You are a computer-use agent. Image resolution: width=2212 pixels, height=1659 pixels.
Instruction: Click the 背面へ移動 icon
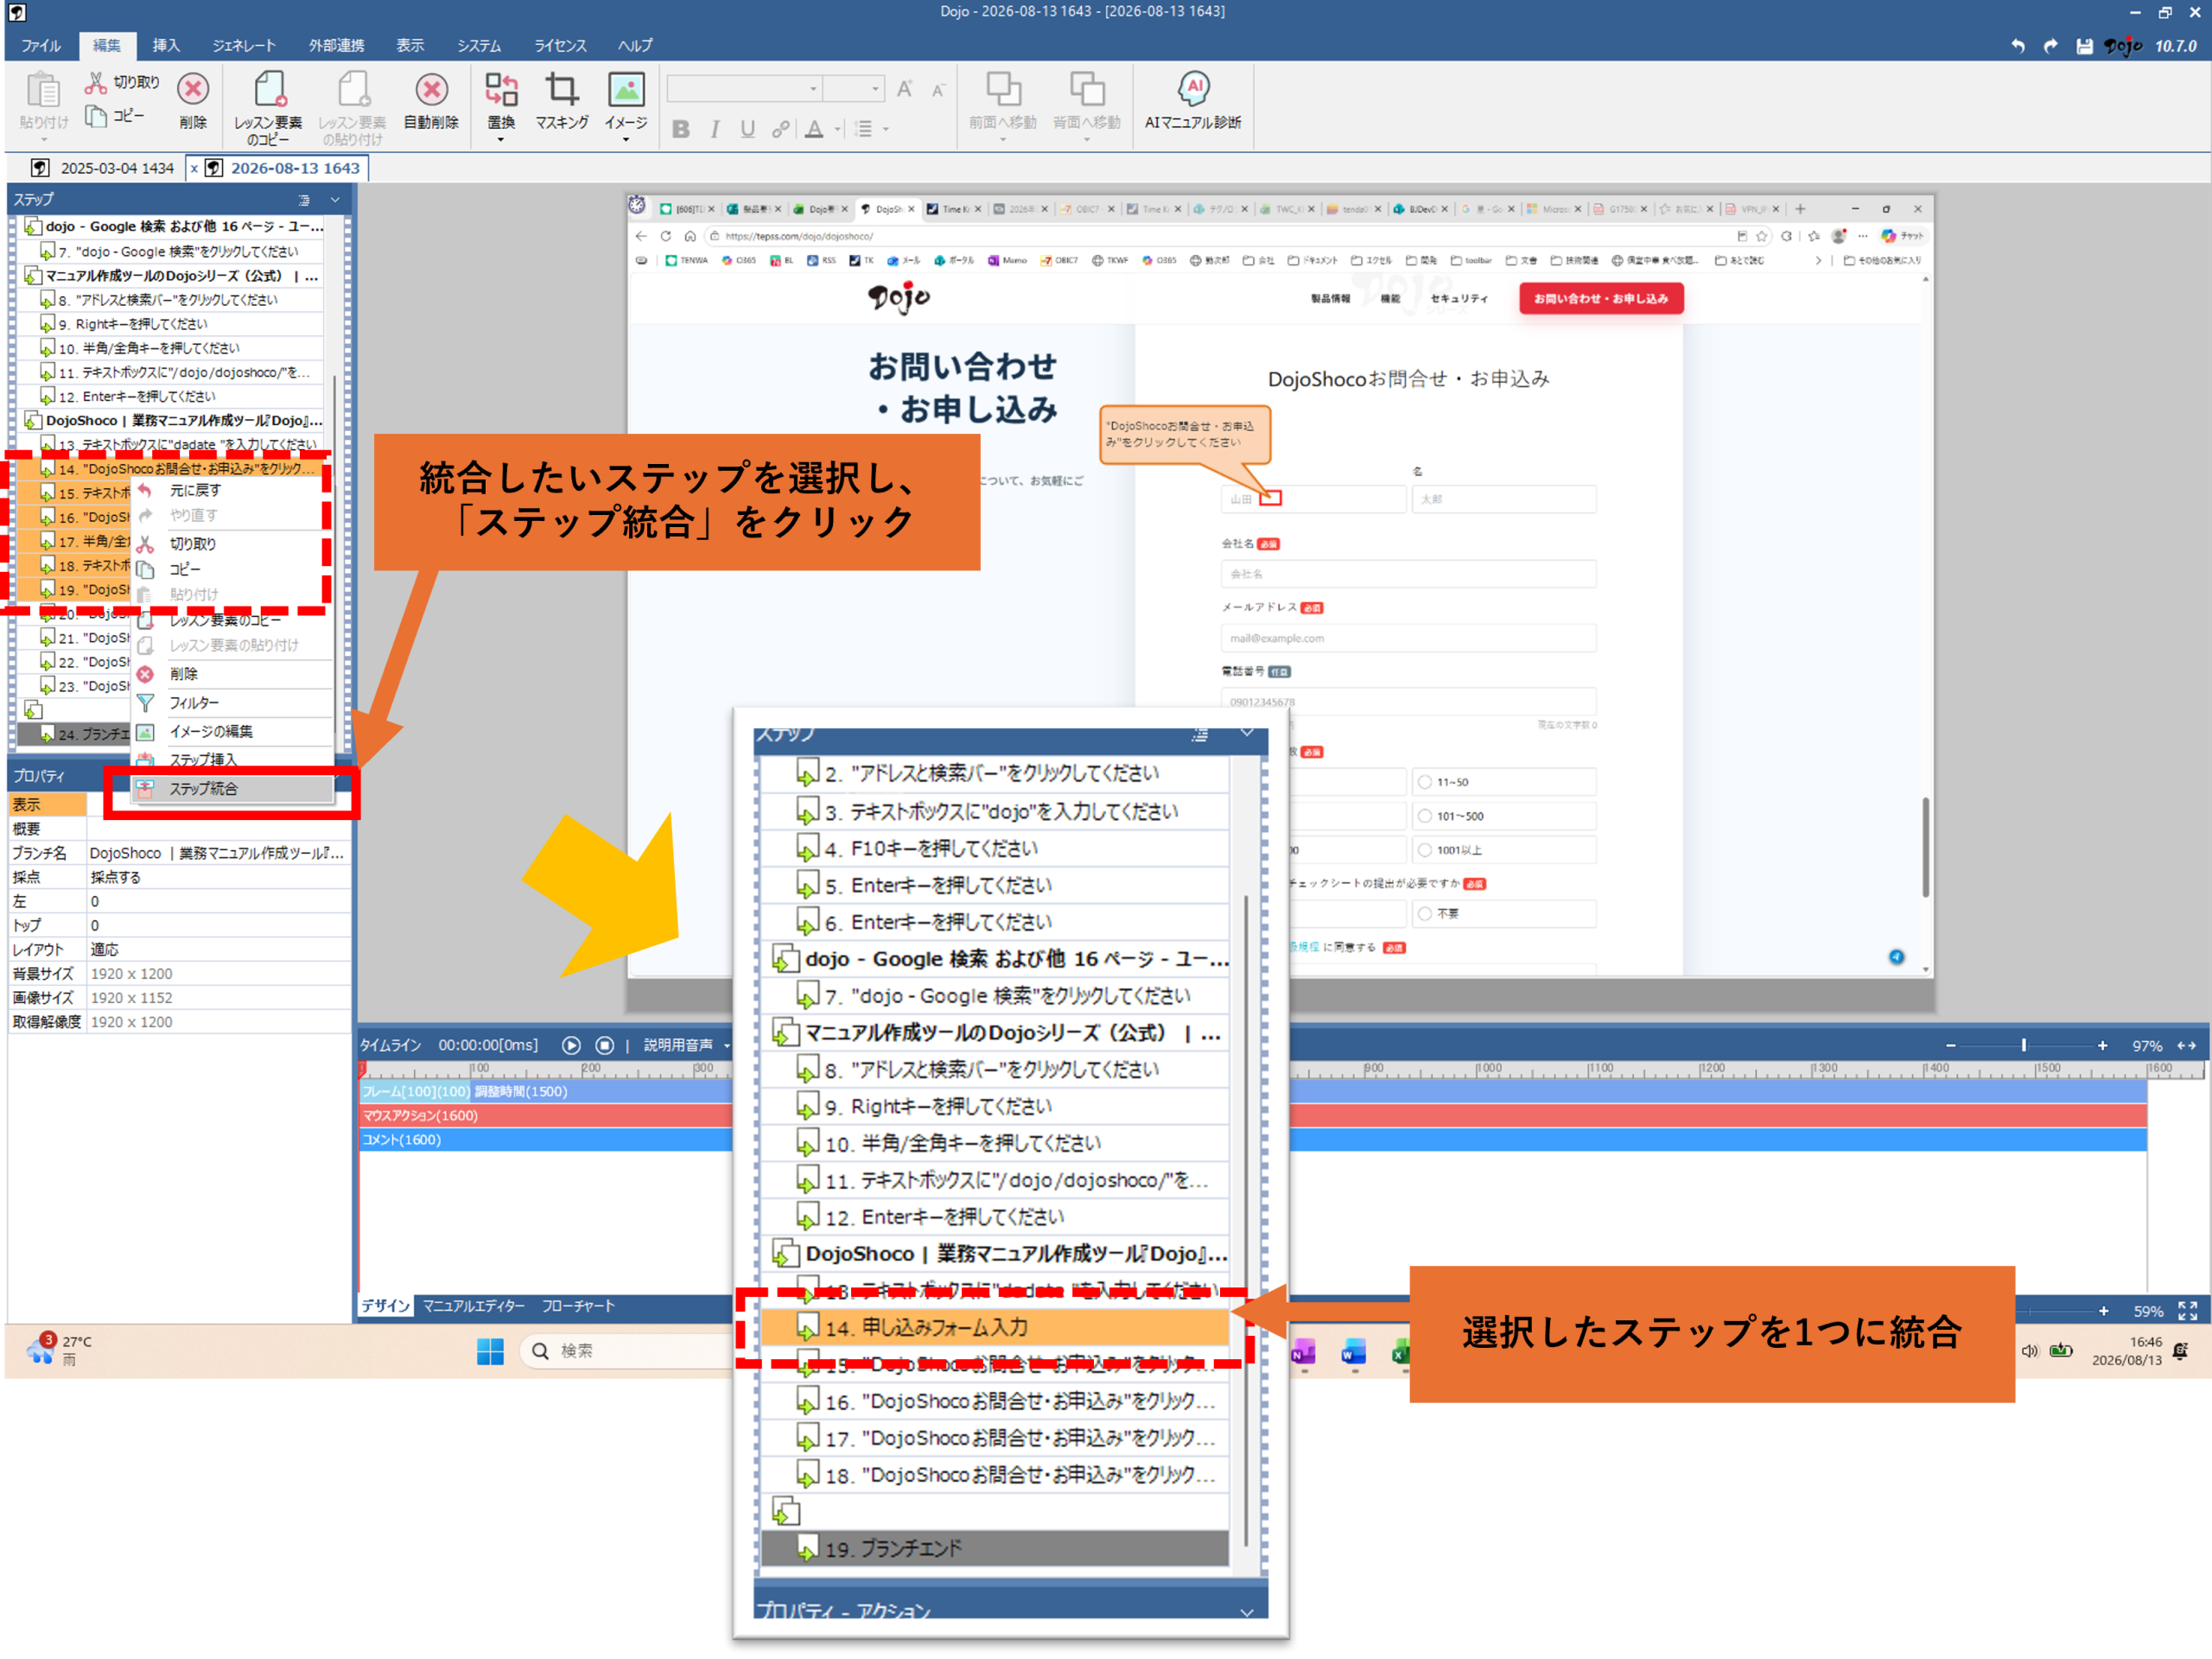1087,89
